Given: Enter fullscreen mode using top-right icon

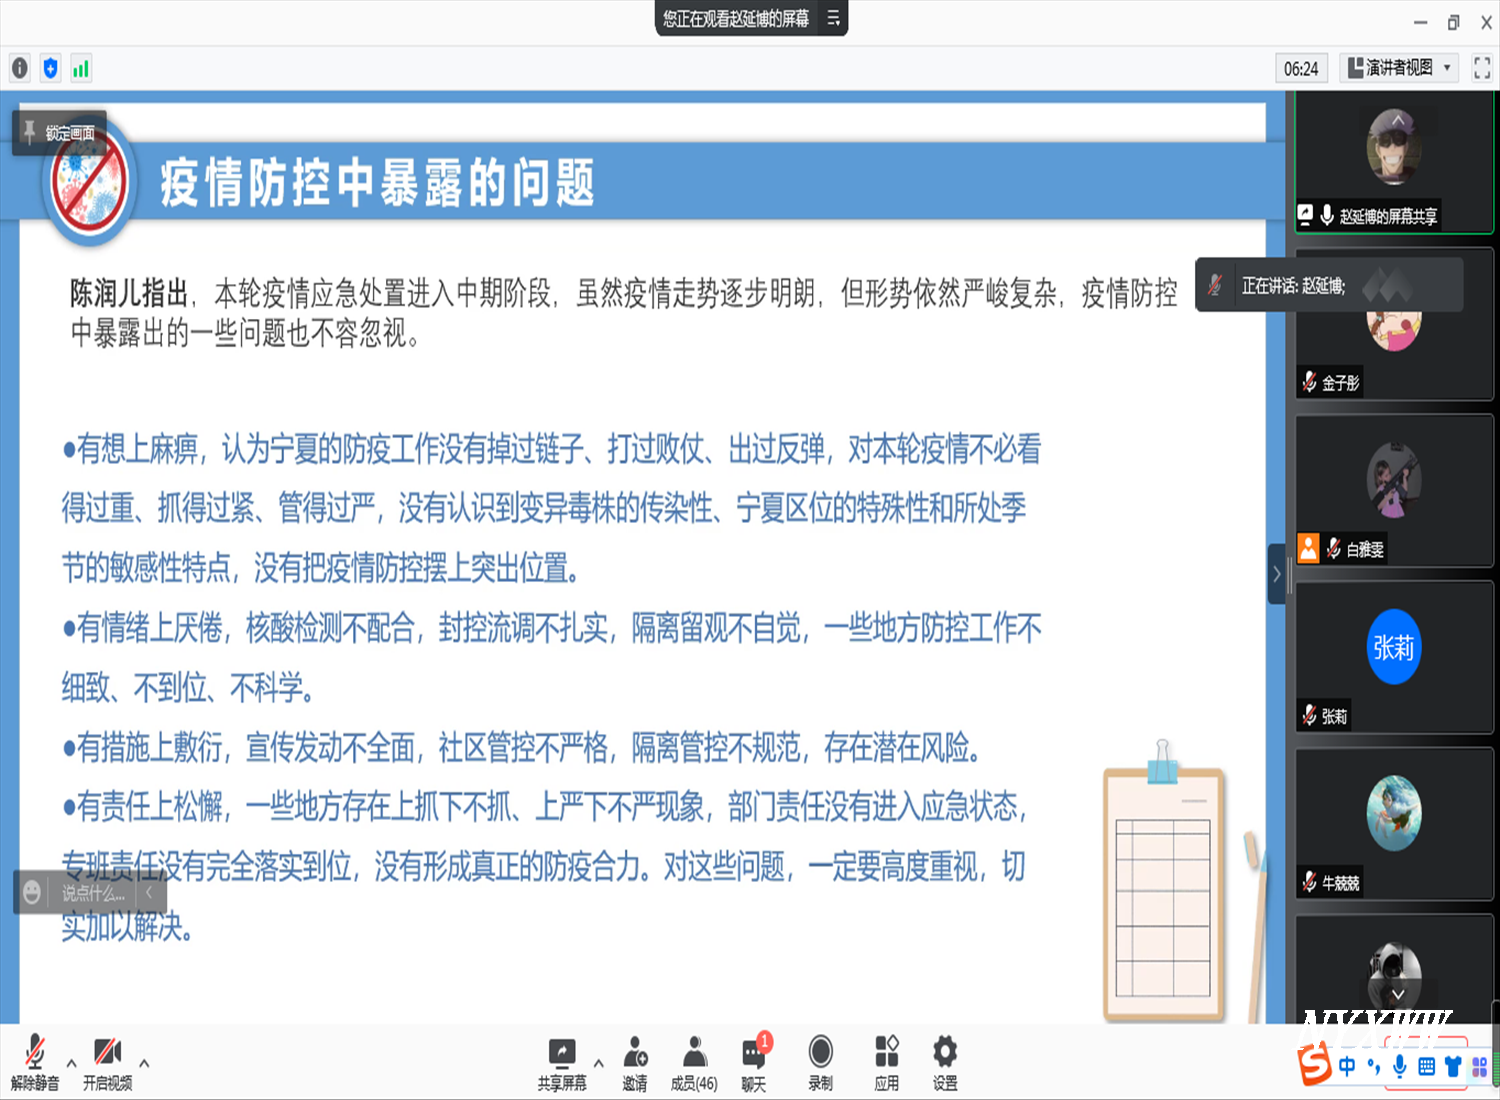Looking at the screenshot, I should [1482, 68].
